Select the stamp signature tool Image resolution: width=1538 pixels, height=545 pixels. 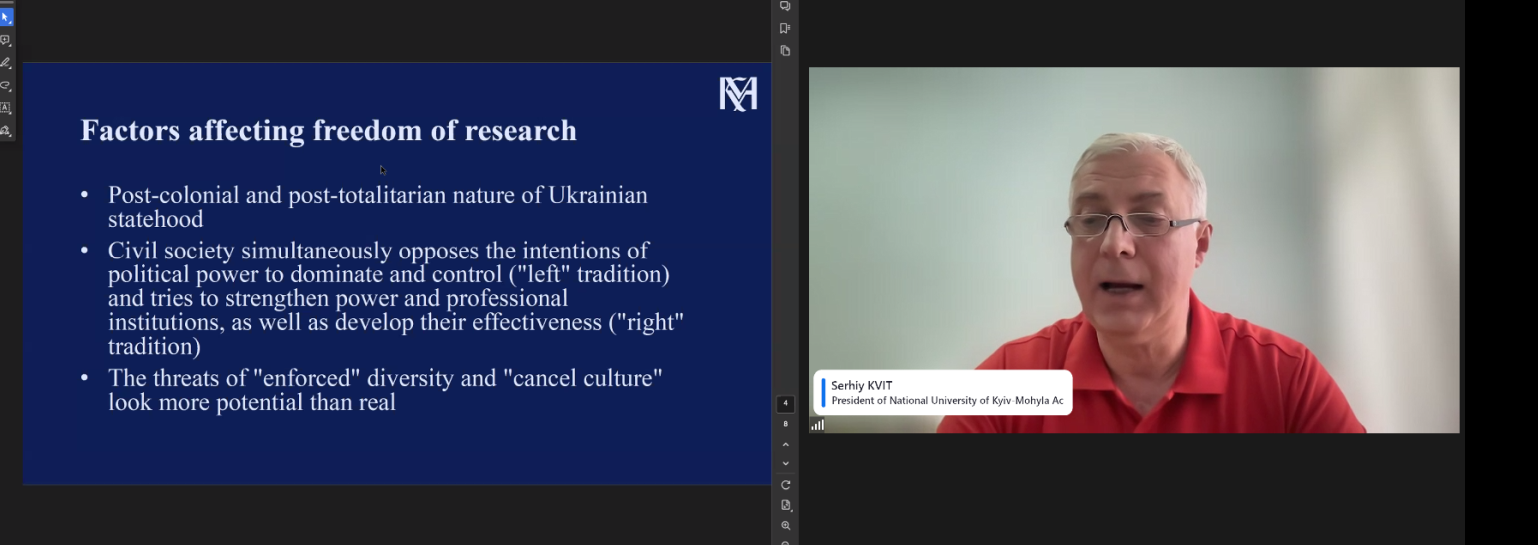click(x=5, y=131)
